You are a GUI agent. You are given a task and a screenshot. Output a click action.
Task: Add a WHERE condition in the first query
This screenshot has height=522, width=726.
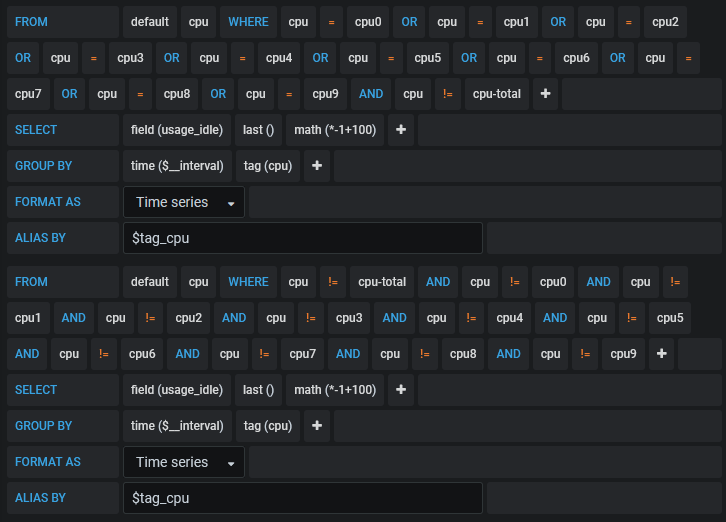pos(545,94)
